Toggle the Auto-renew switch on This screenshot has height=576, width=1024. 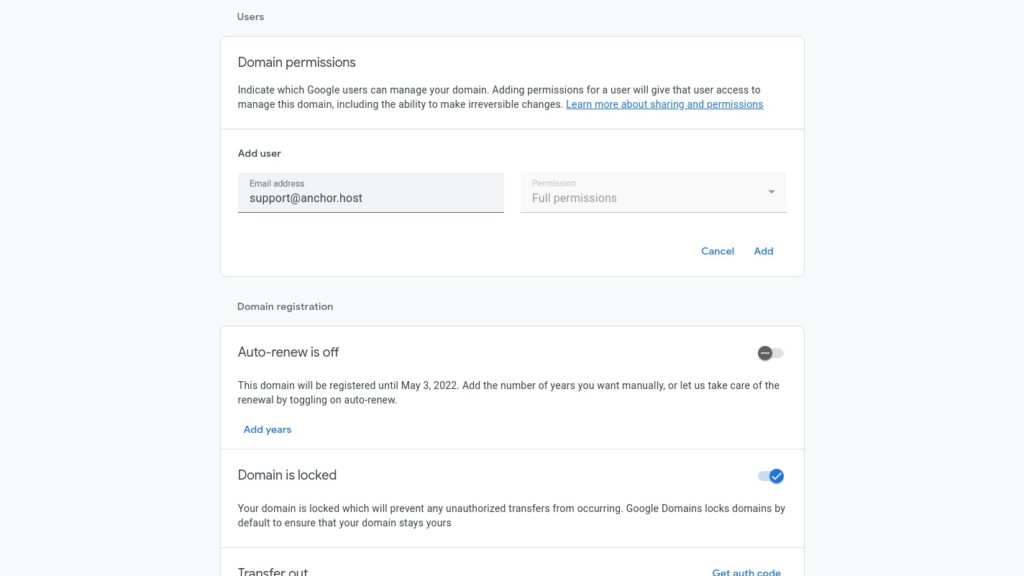tap(770, 353)
